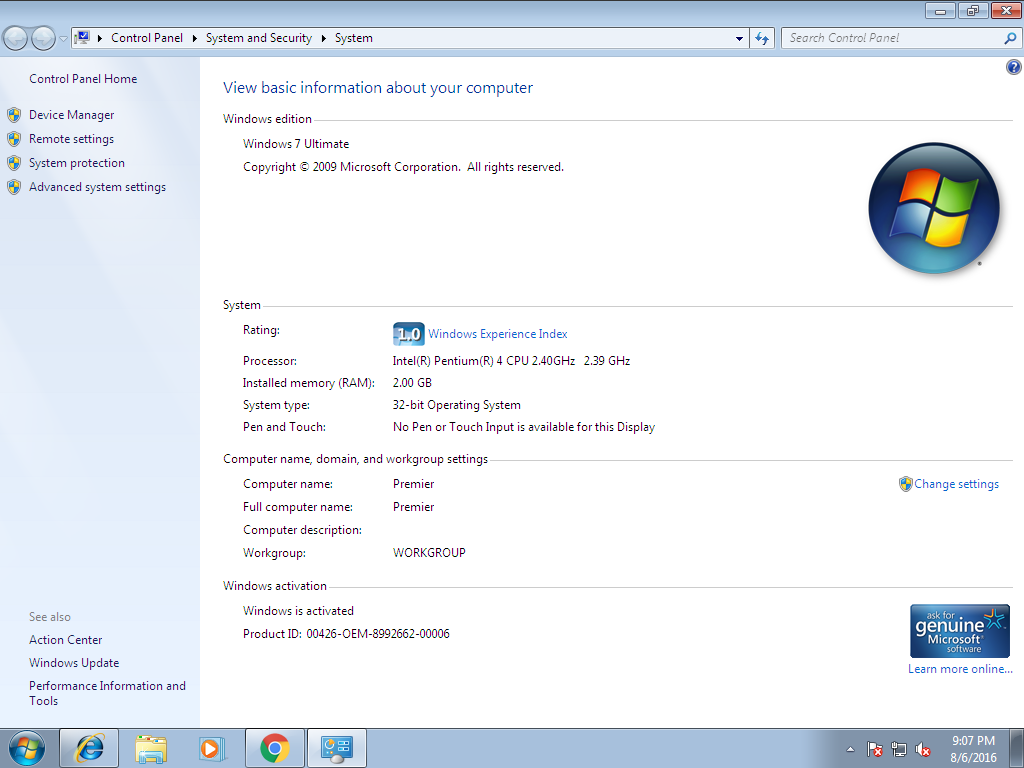Click the shield icon beside Device Manager
The height and width of the screenshot is (768, 1024).
[14, 116]
